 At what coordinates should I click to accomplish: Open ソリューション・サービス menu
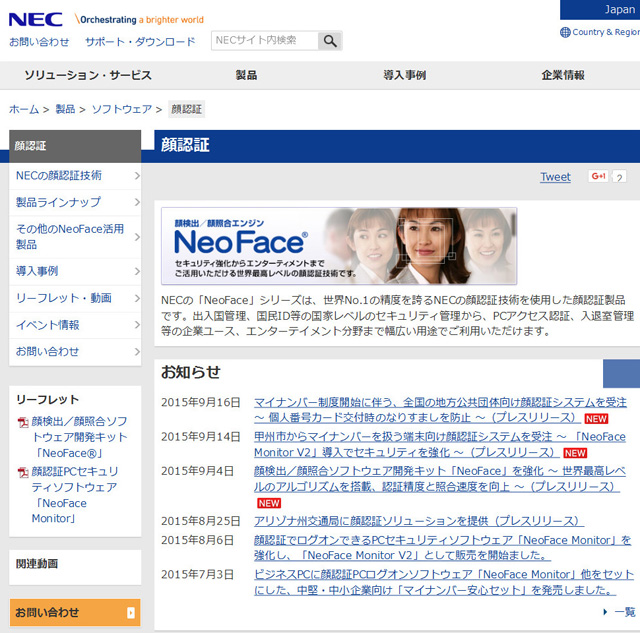point(88,75)
